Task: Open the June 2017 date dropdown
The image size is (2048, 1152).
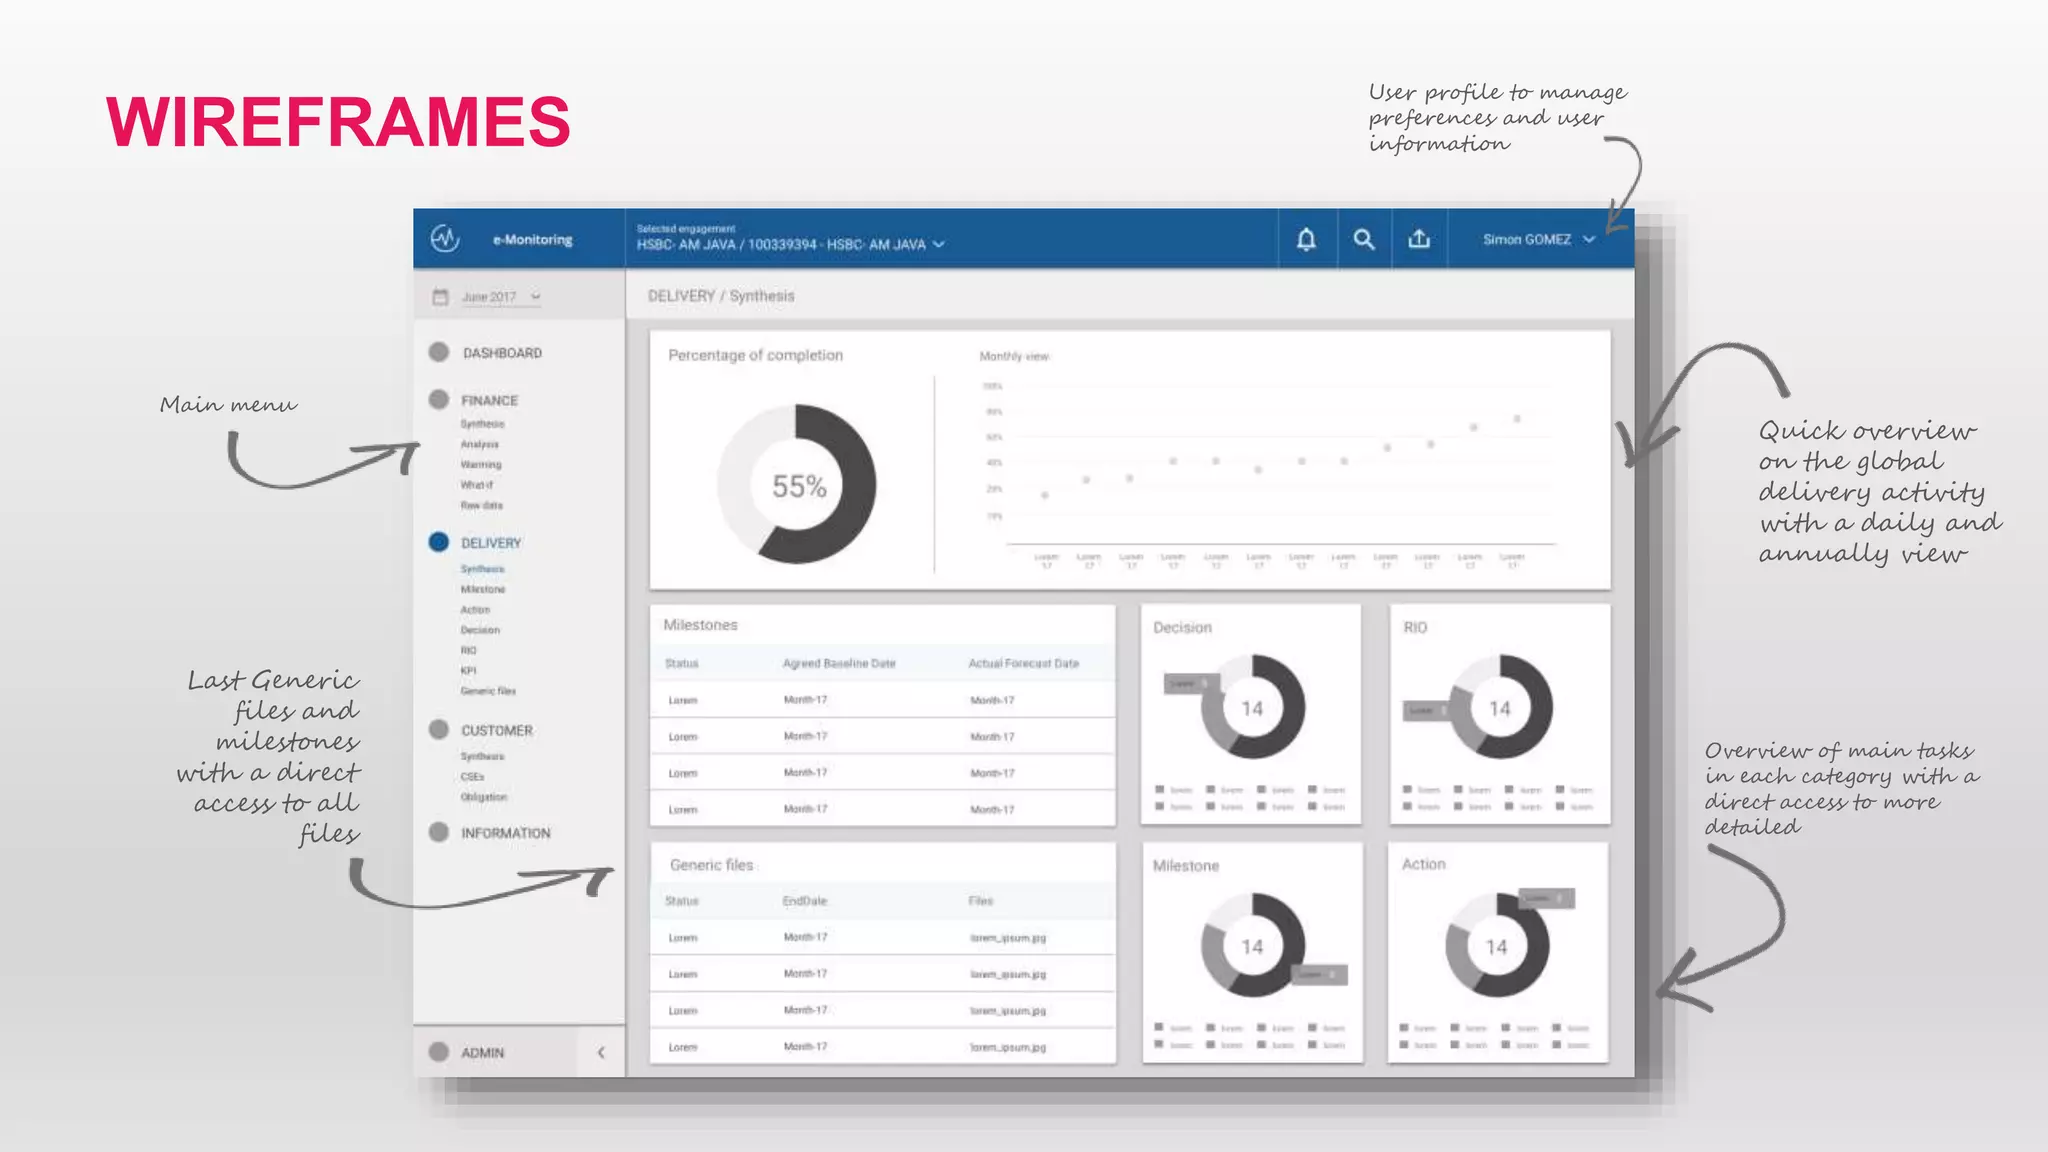Action: (501, 297)
